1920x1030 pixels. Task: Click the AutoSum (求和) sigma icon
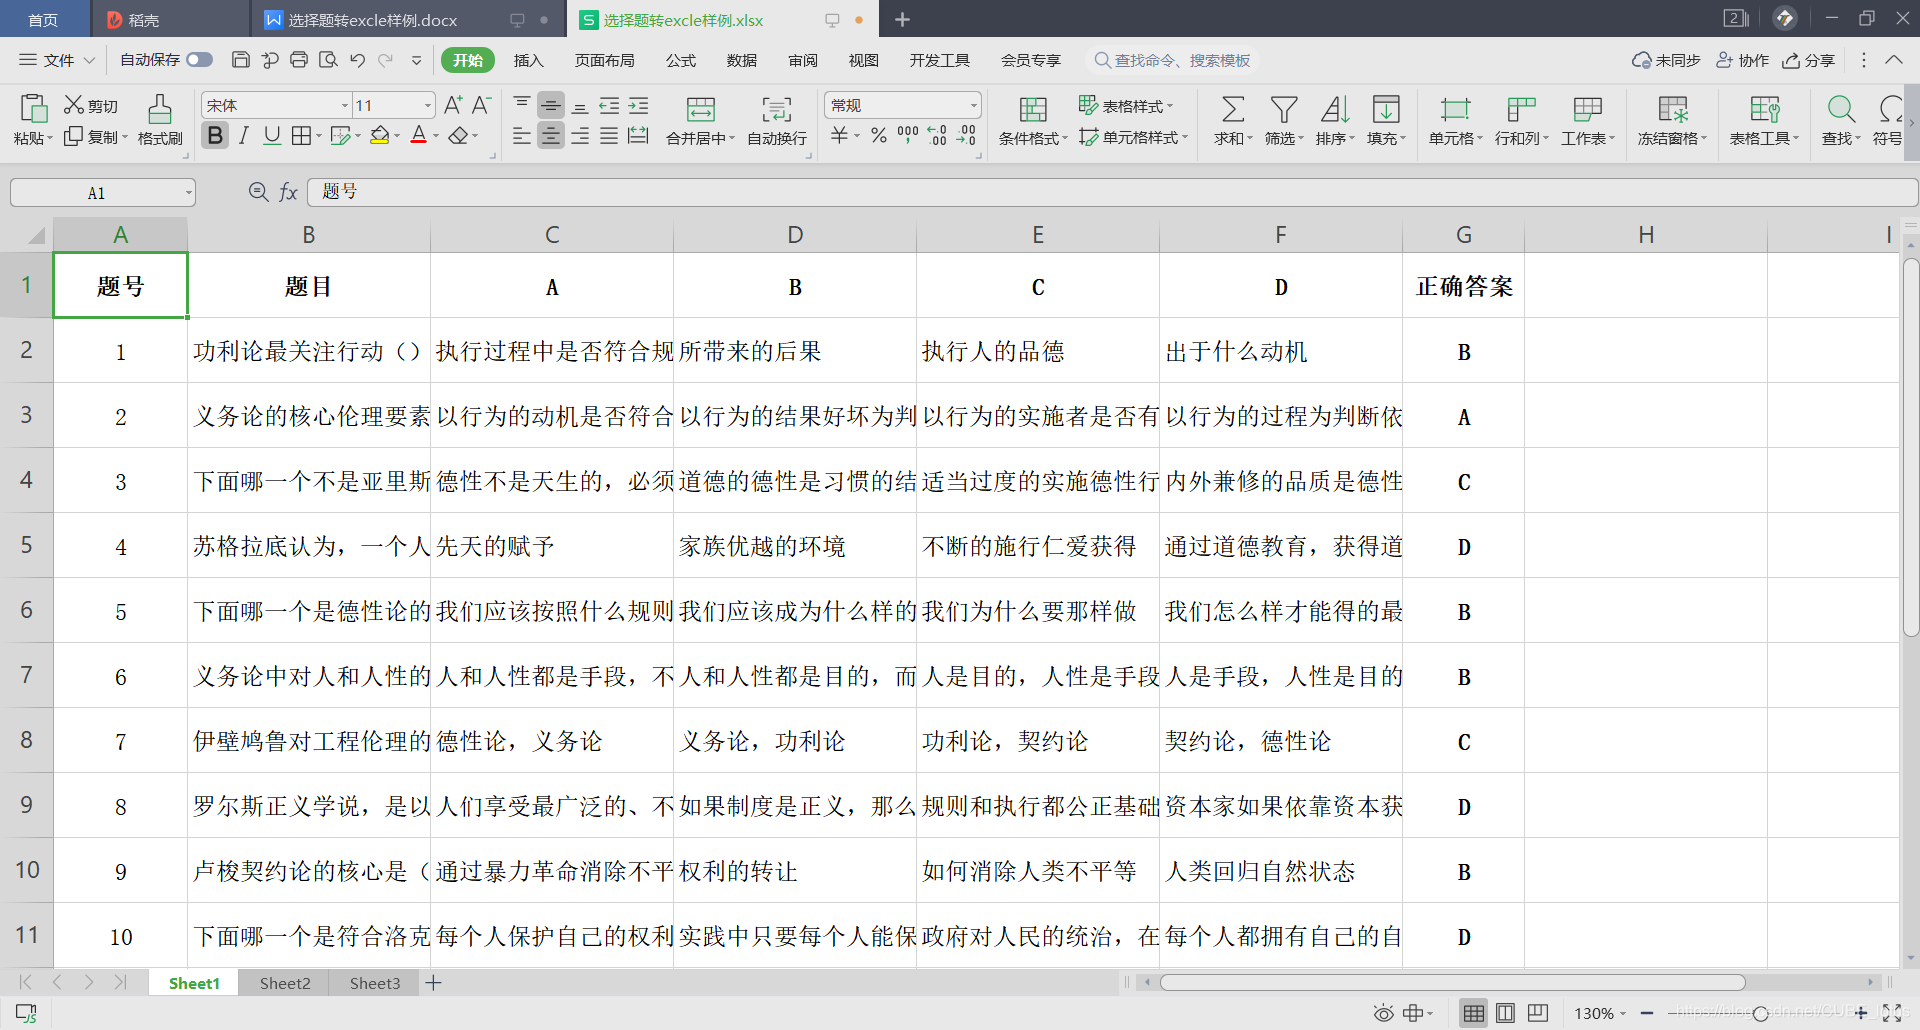point(1233,109)
